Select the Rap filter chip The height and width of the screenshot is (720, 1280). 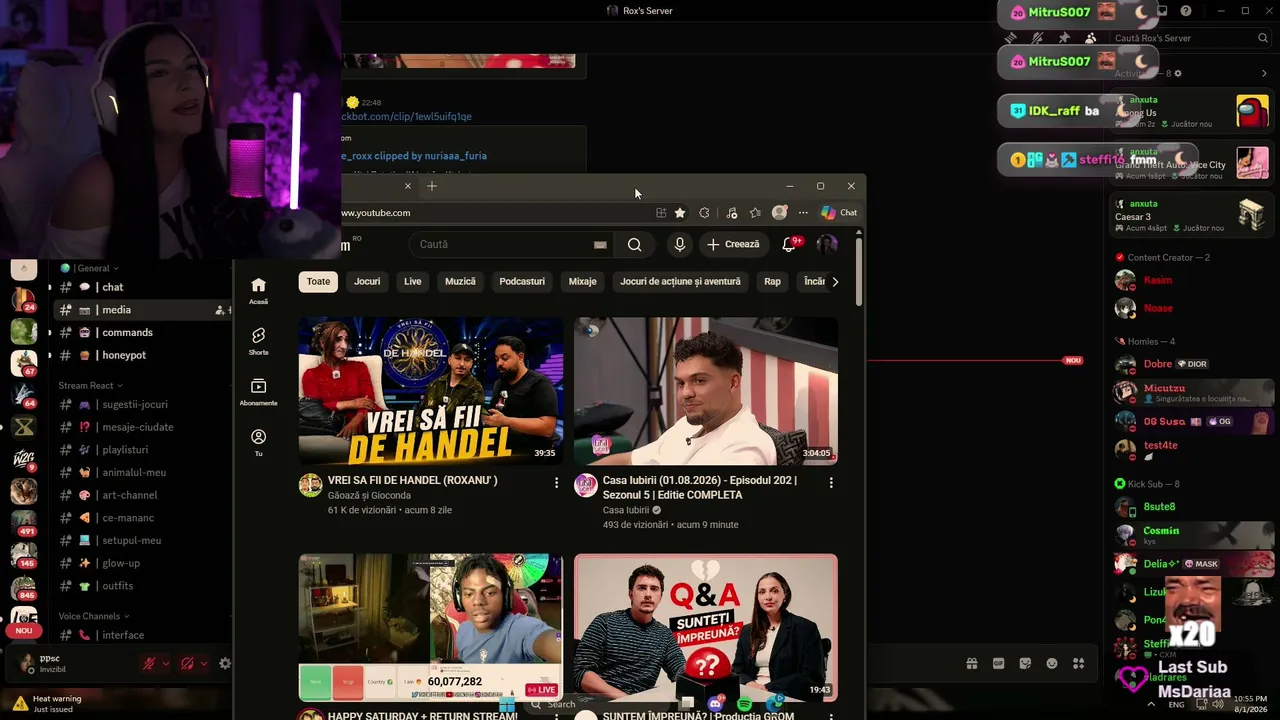(772, 282)
